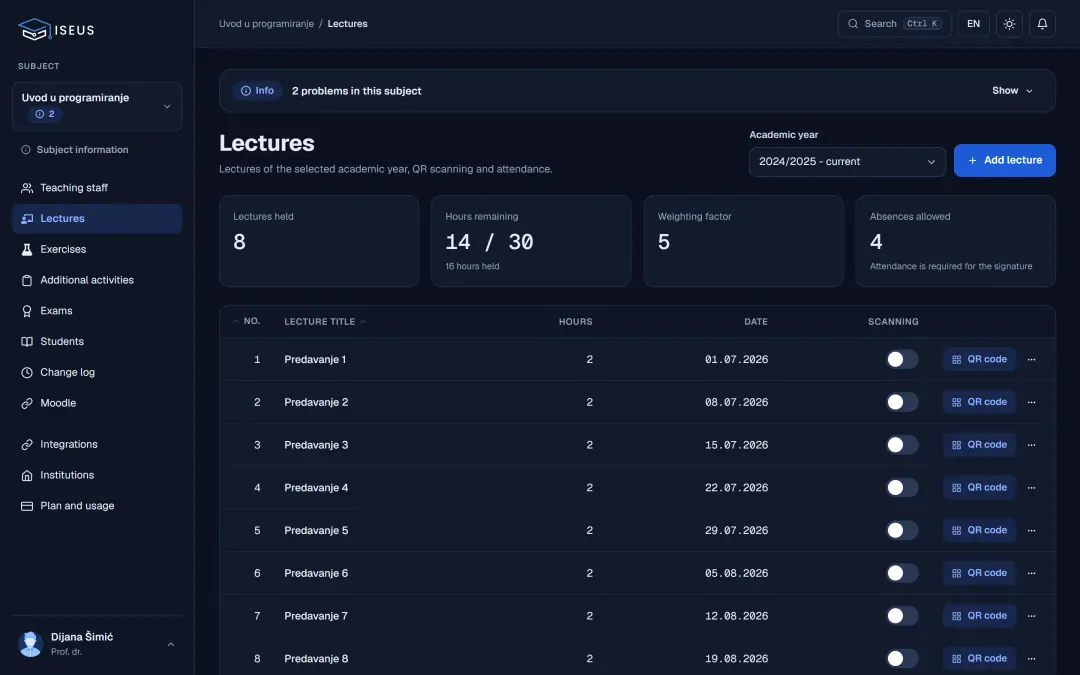The image size is (1080, 675).
Task: Click the subject problems badge showing 2
Action: [x=45, y=114]
